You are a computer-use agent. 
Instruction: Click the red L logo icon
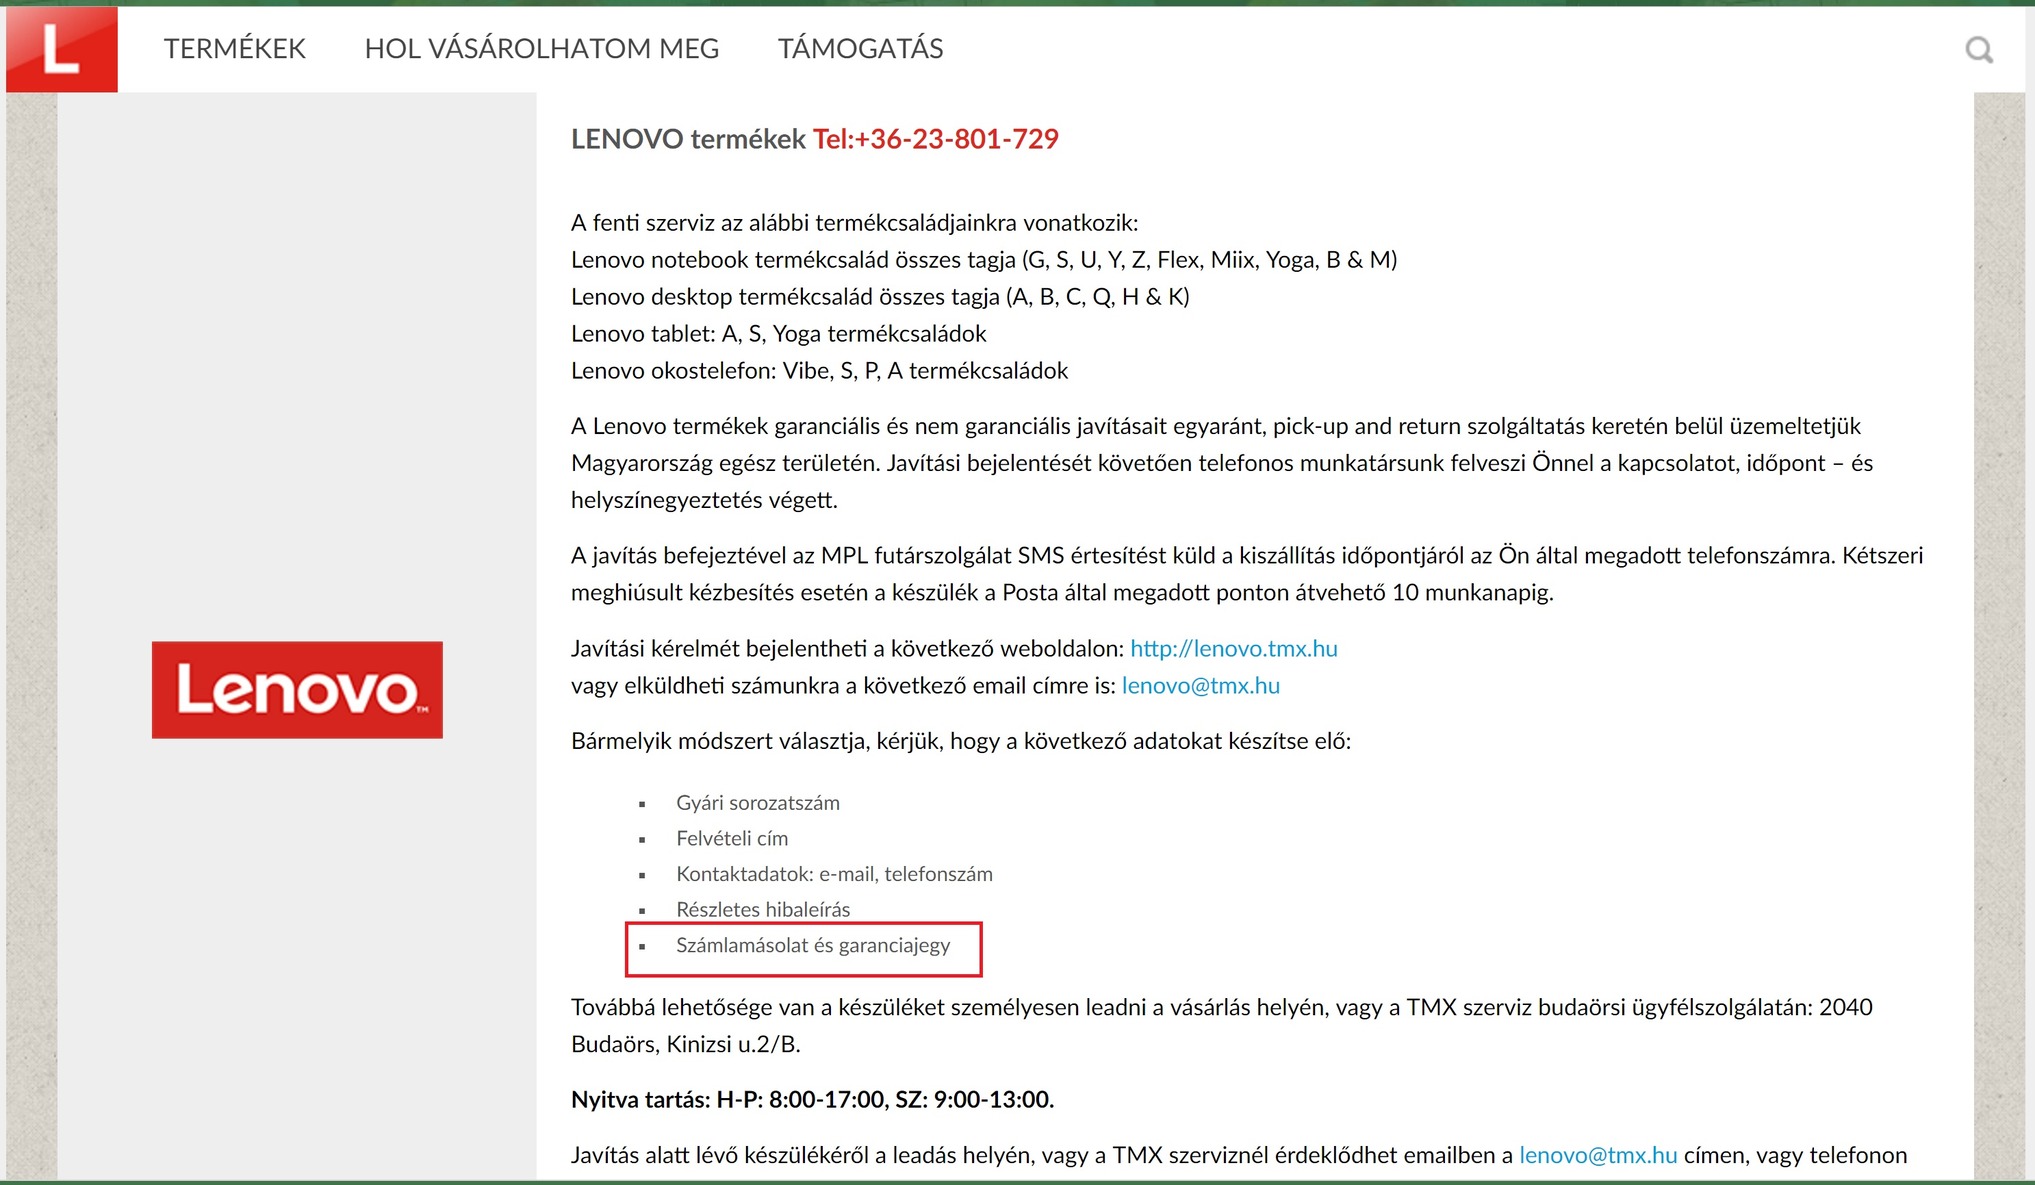coord(62,49)
